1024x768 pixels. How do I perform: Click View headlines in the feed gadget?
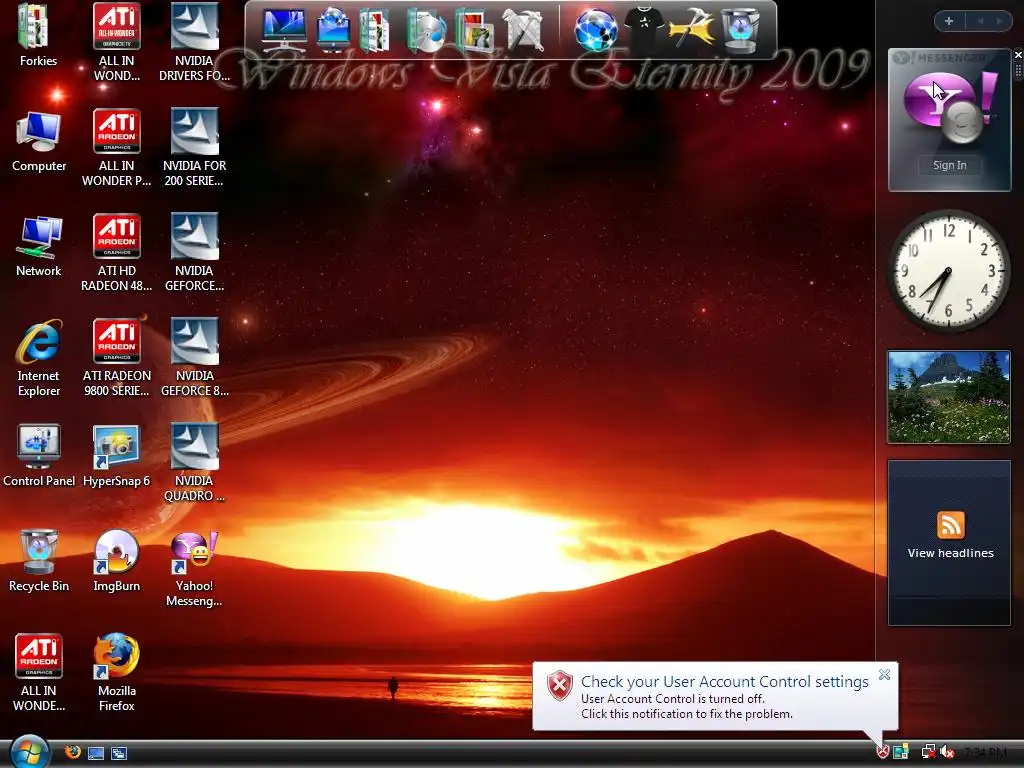pos(950,553)
